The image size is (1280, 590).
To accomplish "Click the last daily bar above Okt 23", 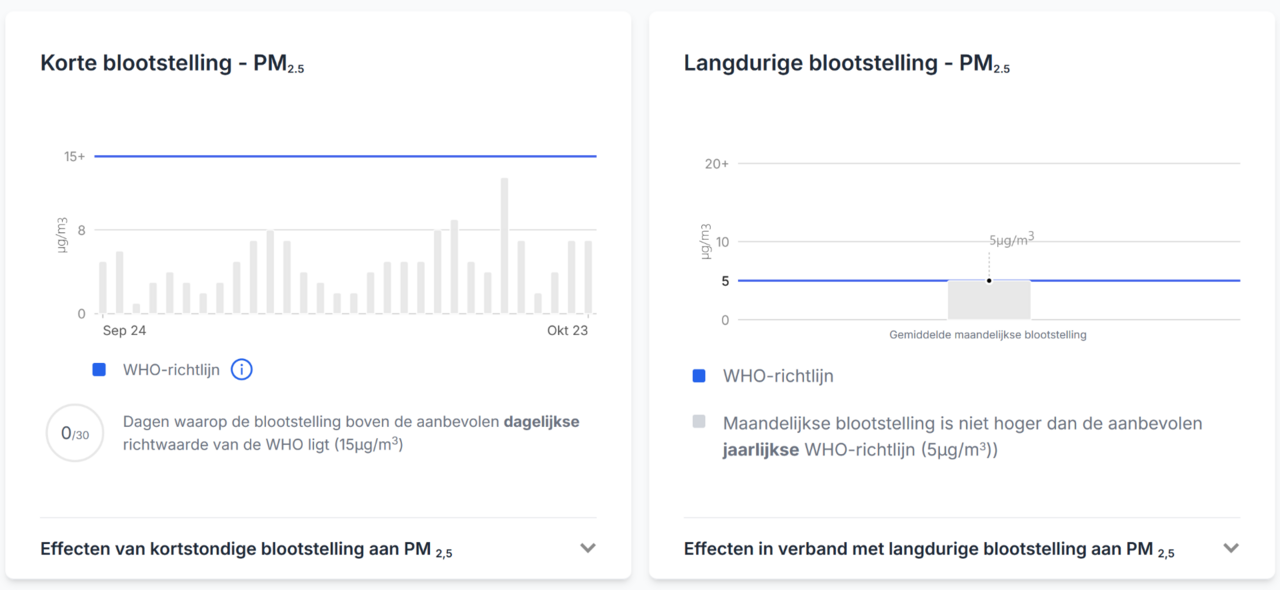I will coord(588,277).
